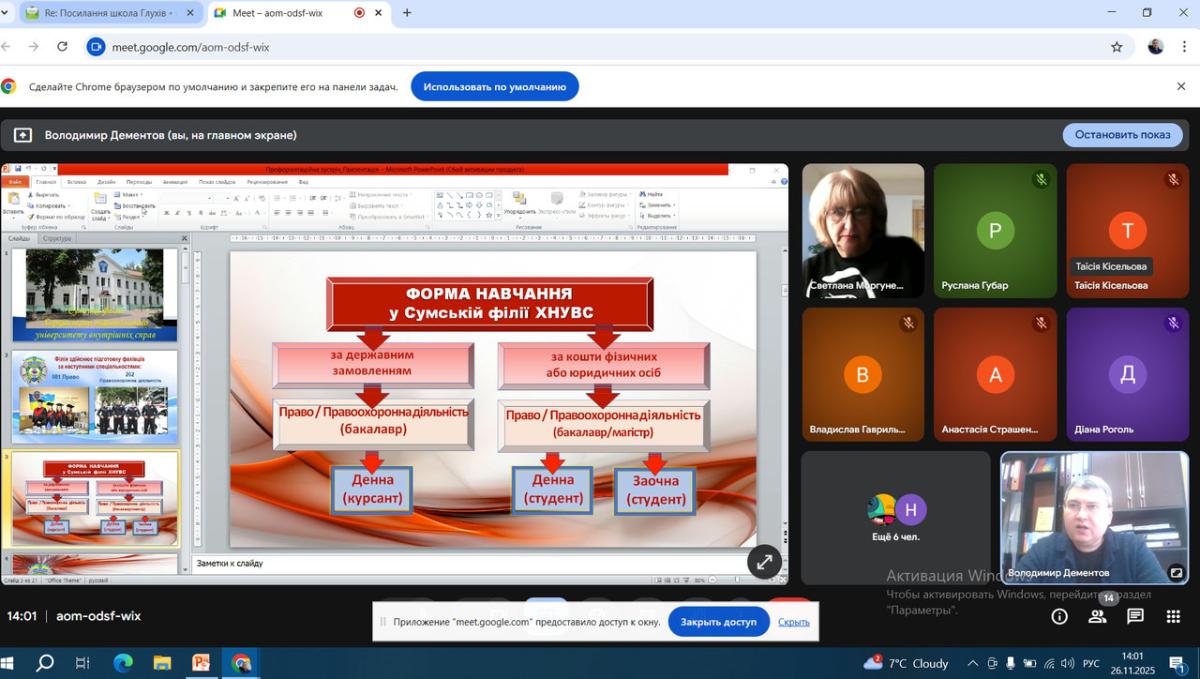Open PowerPoint from the Windows taskbar
The image size is (1200, 679).
tap(201, 663)
